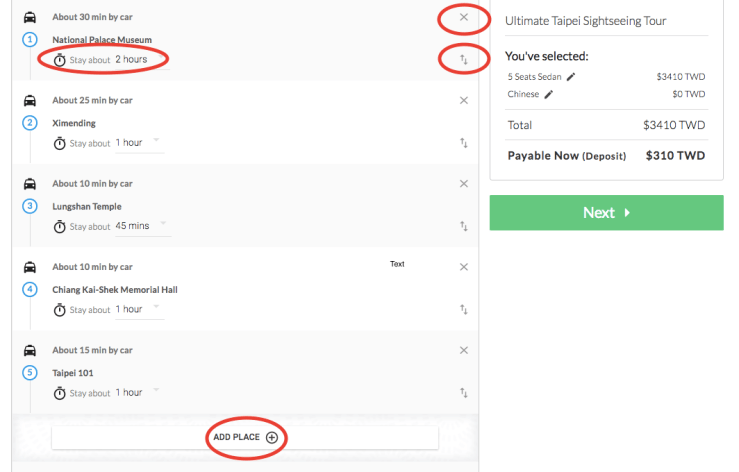This screenshot has width=739, height=472.
Task: Click reorder arrows for National Palace Museum
Action: [463, 60]
